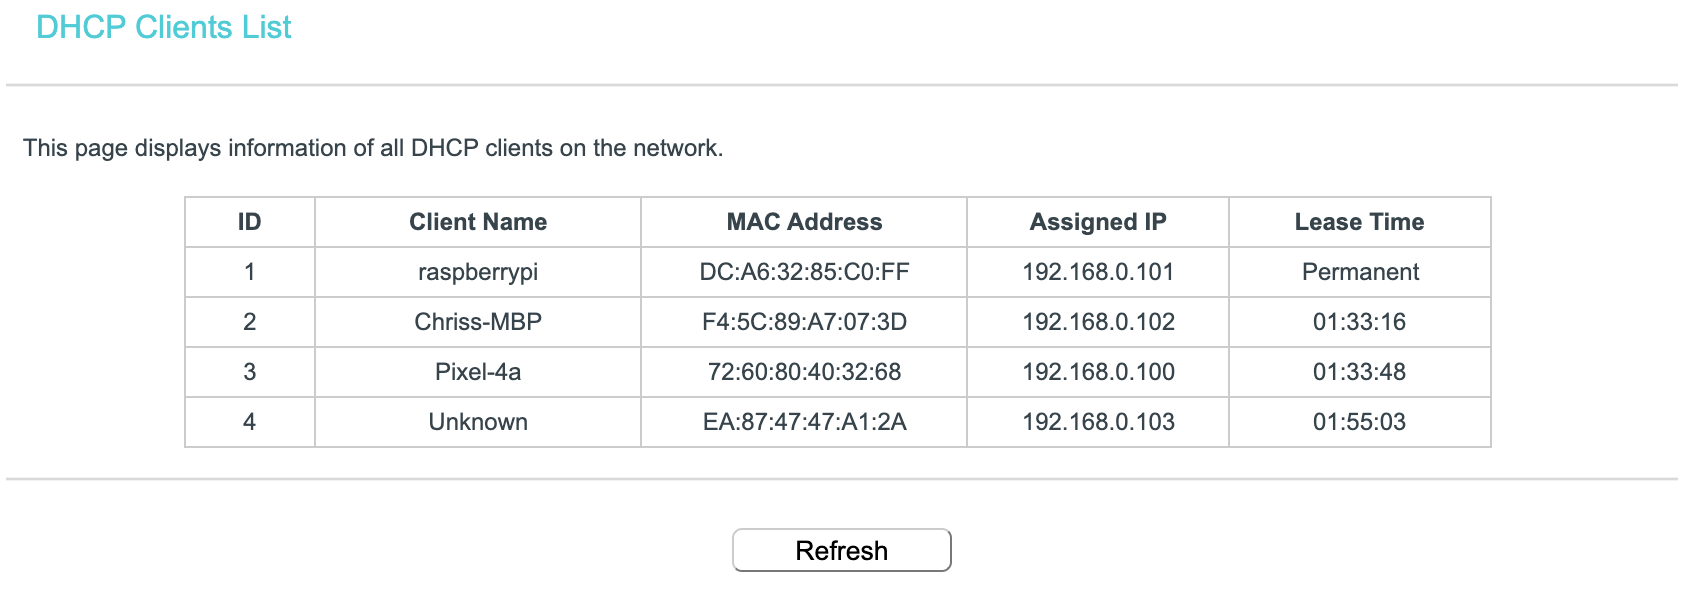
Task: Click the DHCP Clients List heading
Action: point(163,27)
